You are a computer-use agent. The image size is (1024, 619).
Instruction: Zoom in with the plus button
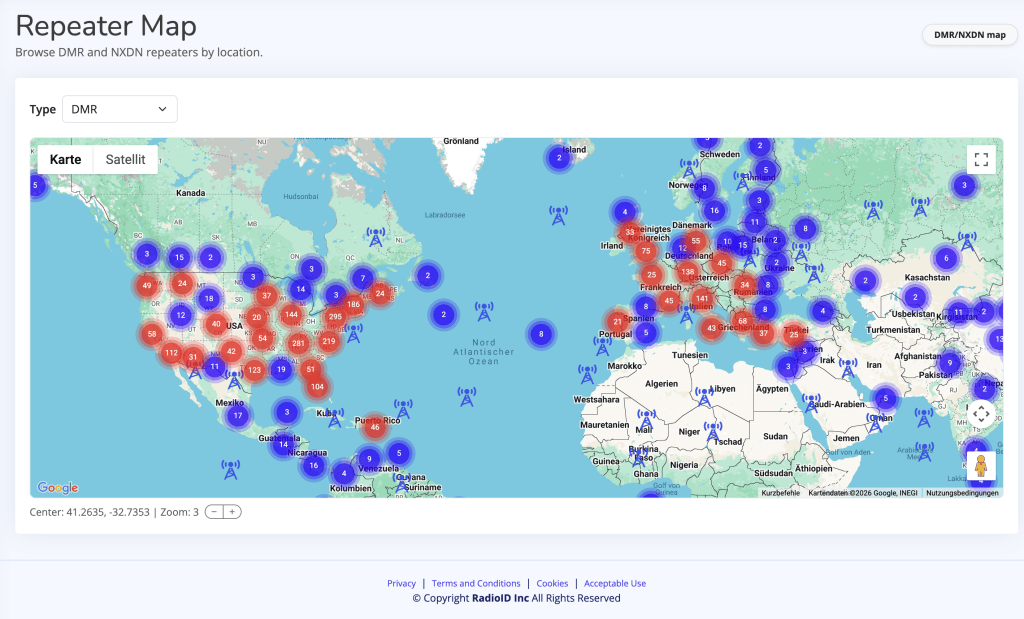click(x=232, y=512)
